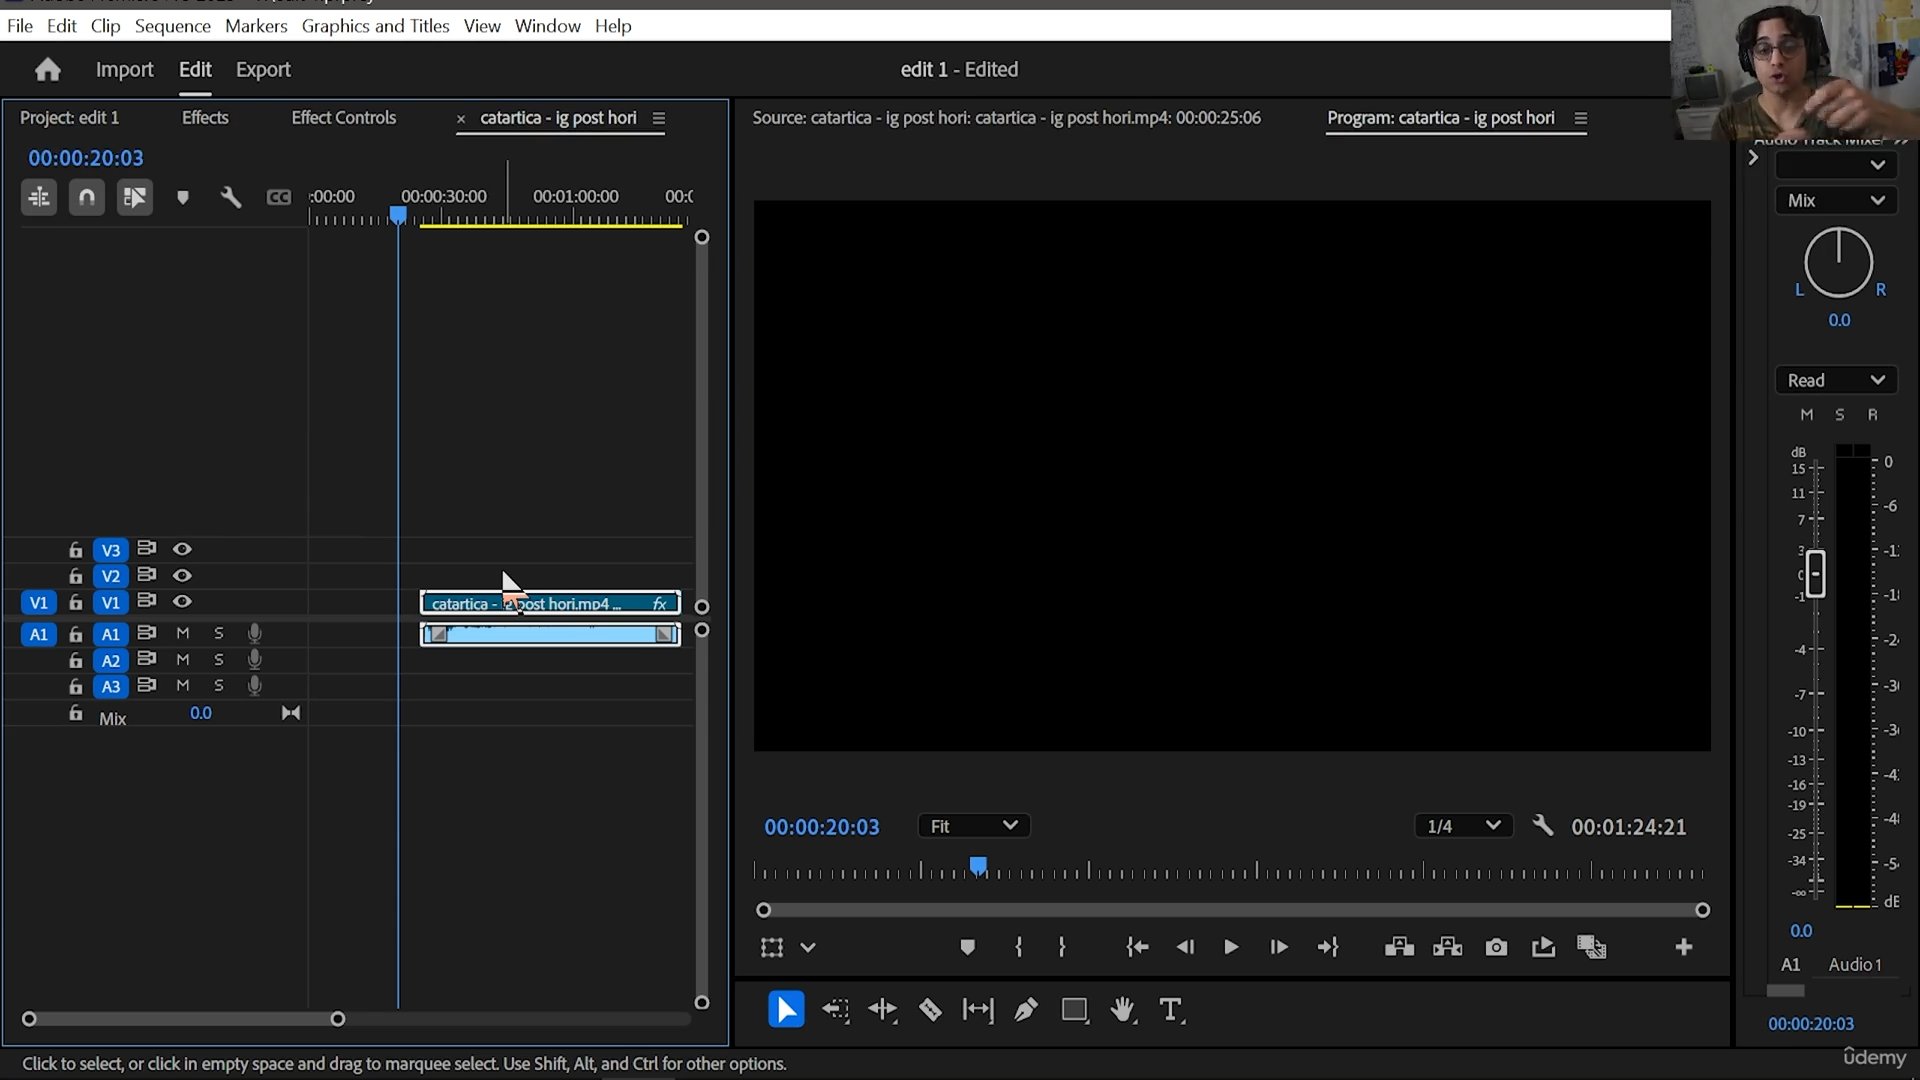This screenshot has height=1080, width=1920.
Task: Mute audio track A1
Action: pos(183,633)
